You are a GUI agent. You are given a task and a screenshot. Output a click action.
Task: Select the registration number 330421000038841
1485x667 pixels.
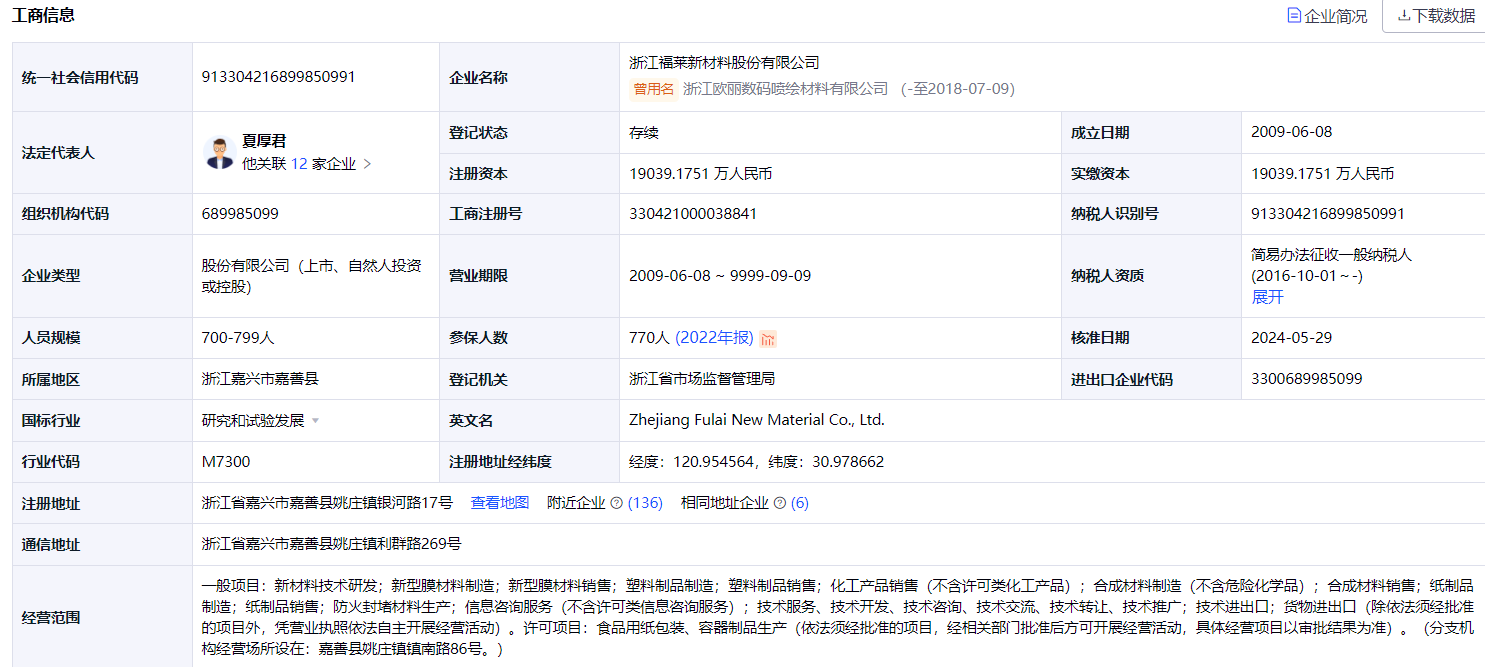point(693,214)
